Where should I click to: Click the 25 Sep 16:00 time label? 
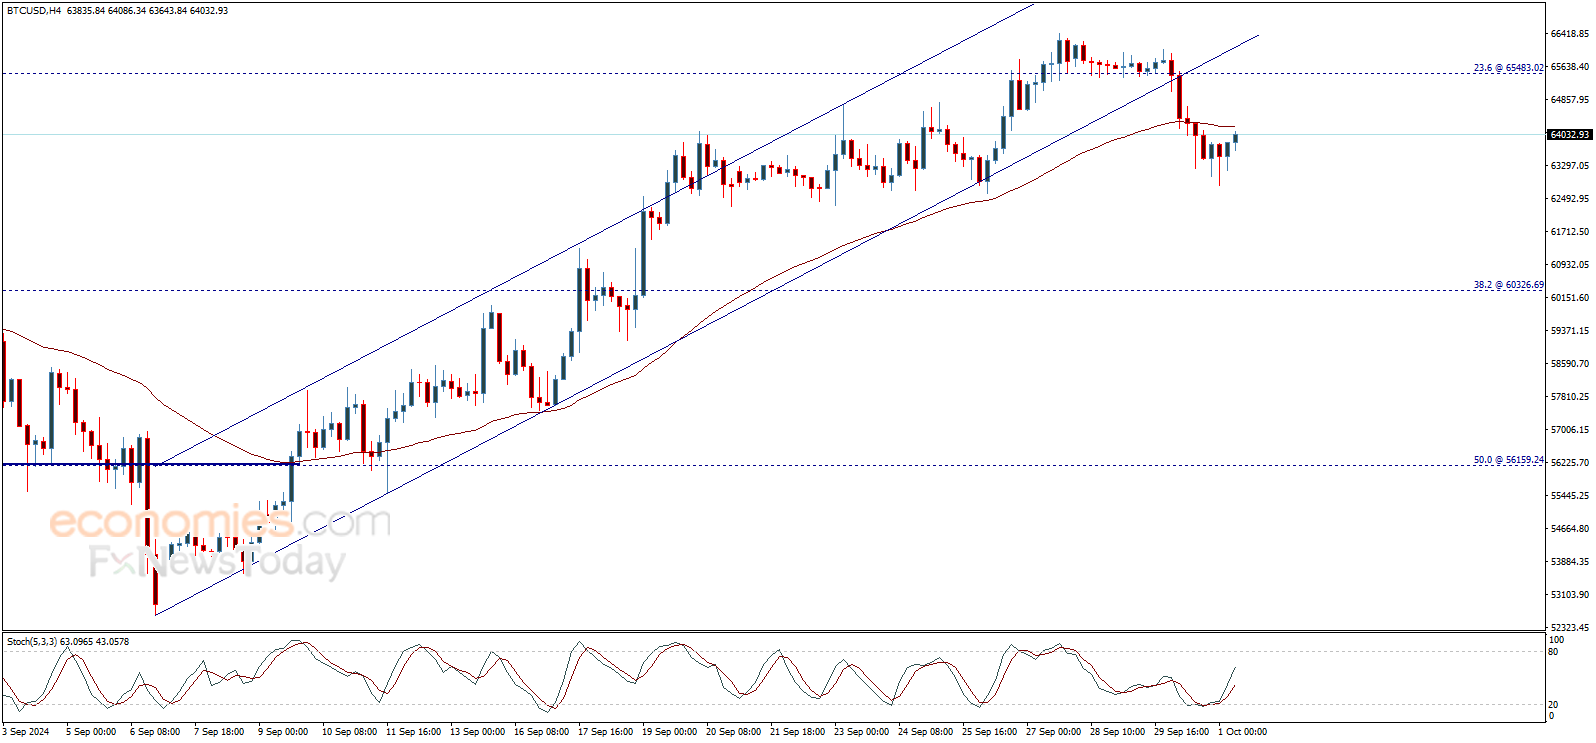point(989,732)
